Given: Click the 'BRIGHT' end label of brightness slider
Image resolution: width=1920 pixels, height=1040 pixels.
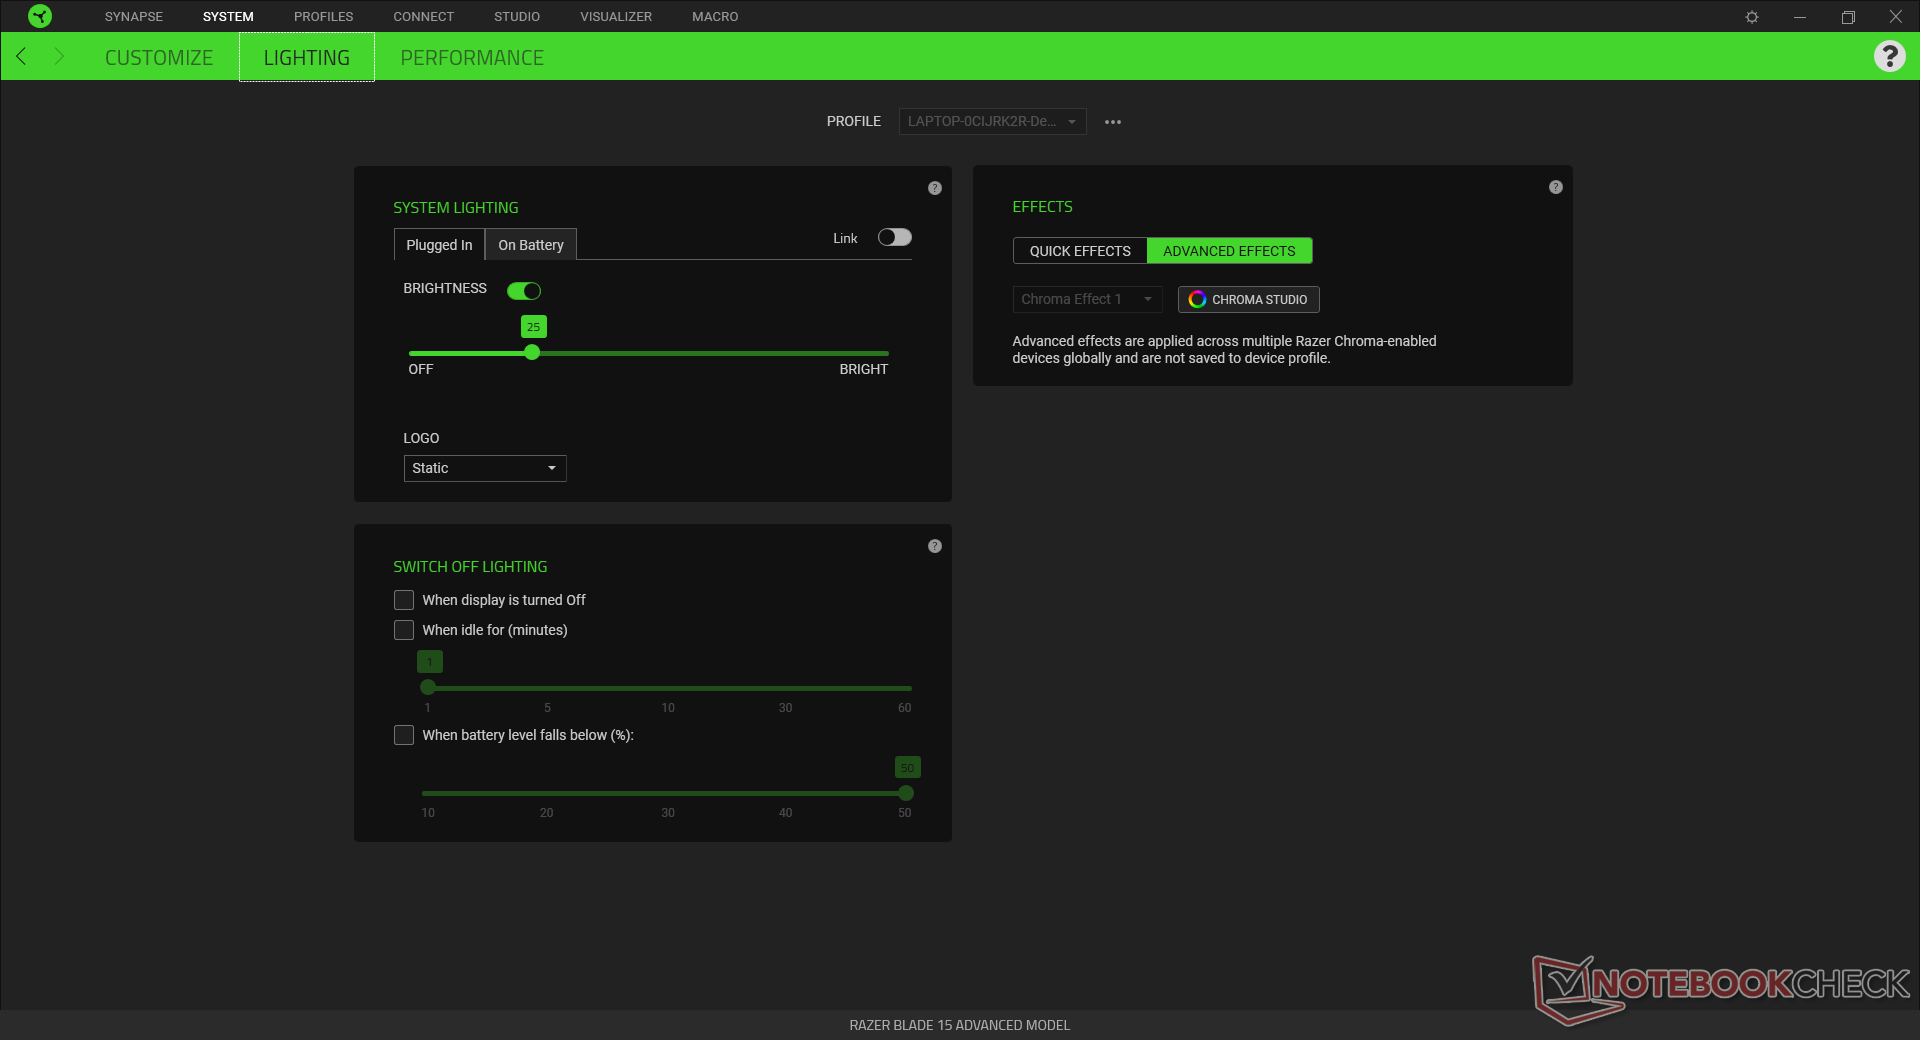Looking at the screenshot, I should click(x=863, y=369).
